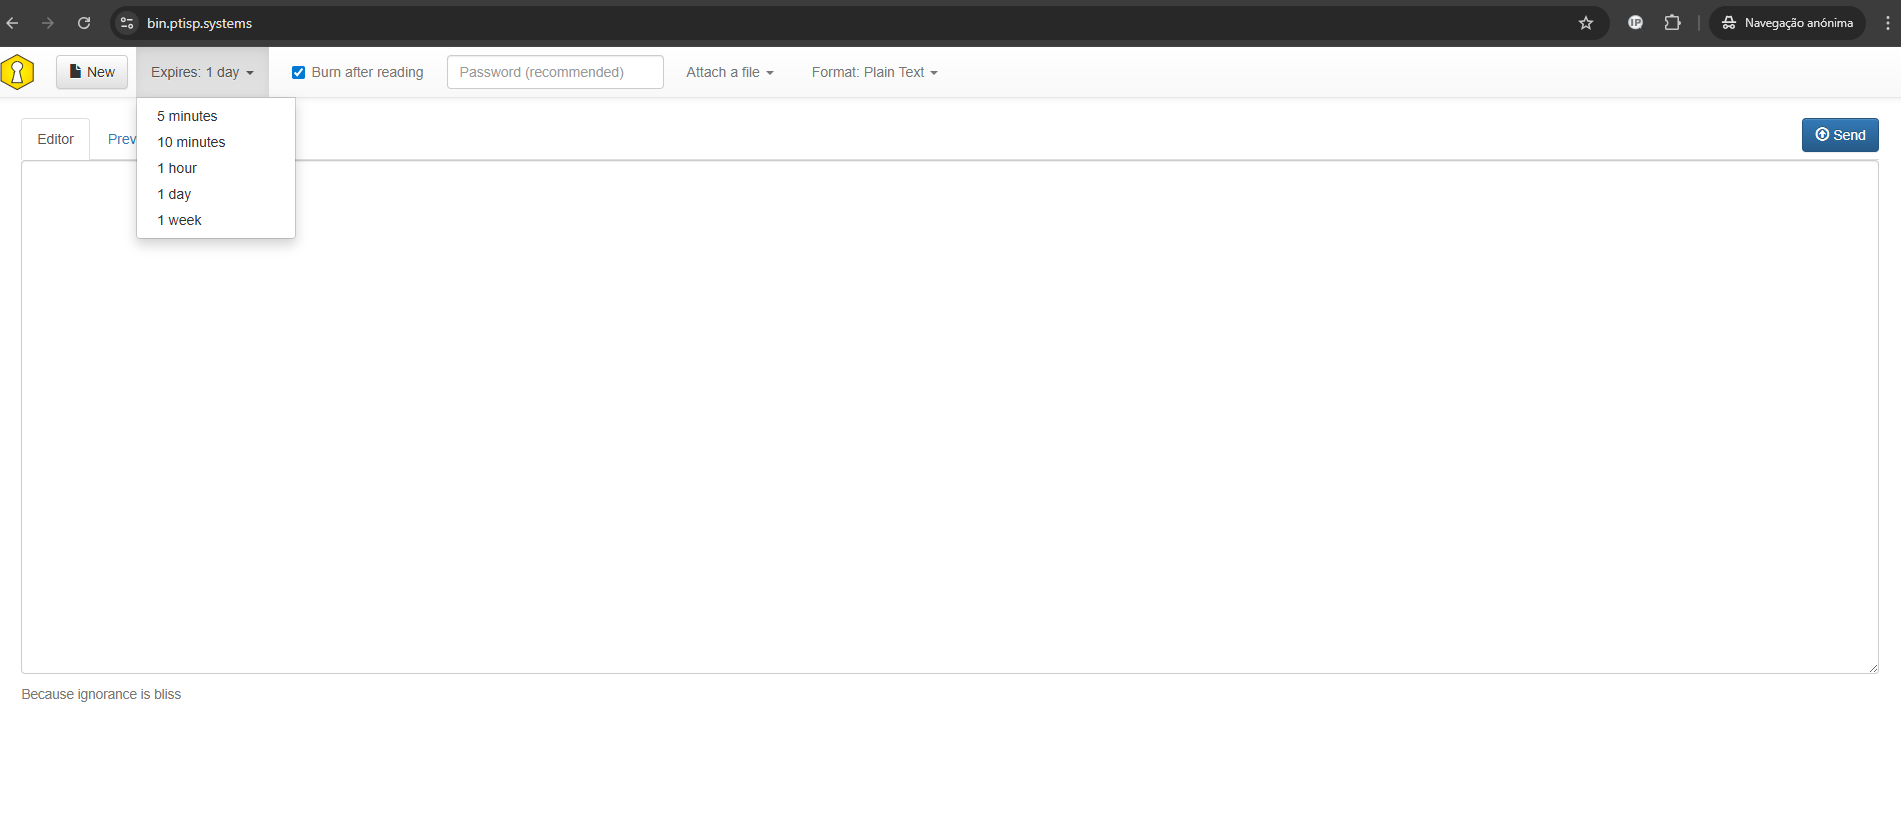Click the Navegação anónima incognito indicator
1901x821 pixels.
click(x=1788, y=23)
